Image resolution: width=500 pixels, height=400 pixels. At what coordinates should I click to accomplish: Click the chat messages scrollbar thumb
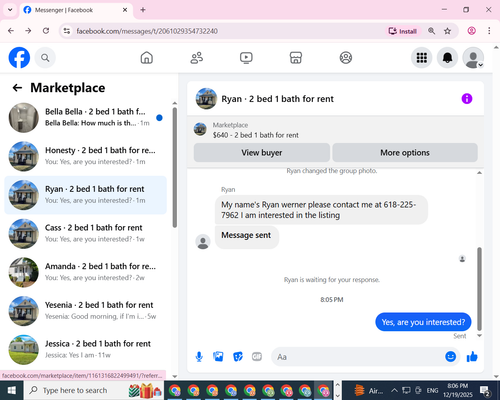[479, 288]
